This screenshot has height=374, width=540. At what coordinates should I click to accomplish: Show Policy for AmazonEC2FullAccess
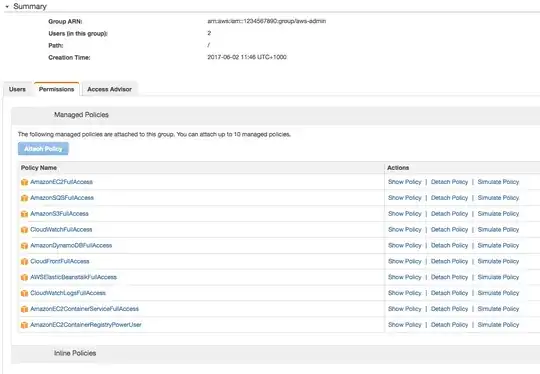pyautogui.click(x=405, y=182)
